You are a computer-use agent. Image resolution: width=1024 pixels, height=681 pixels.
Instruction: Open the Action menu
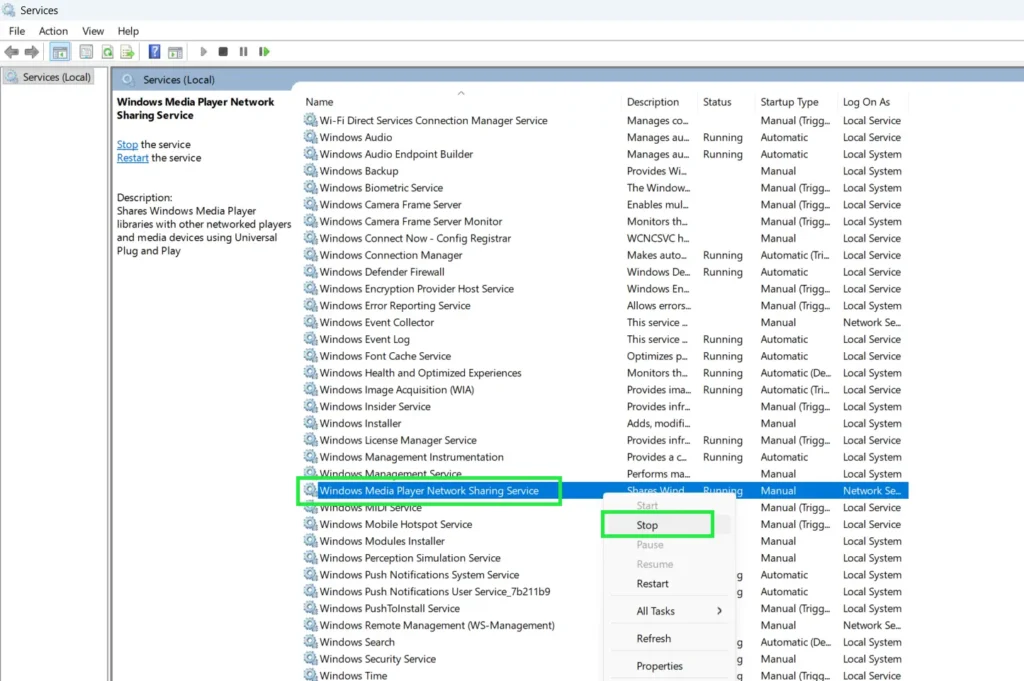tap(53, 30)
